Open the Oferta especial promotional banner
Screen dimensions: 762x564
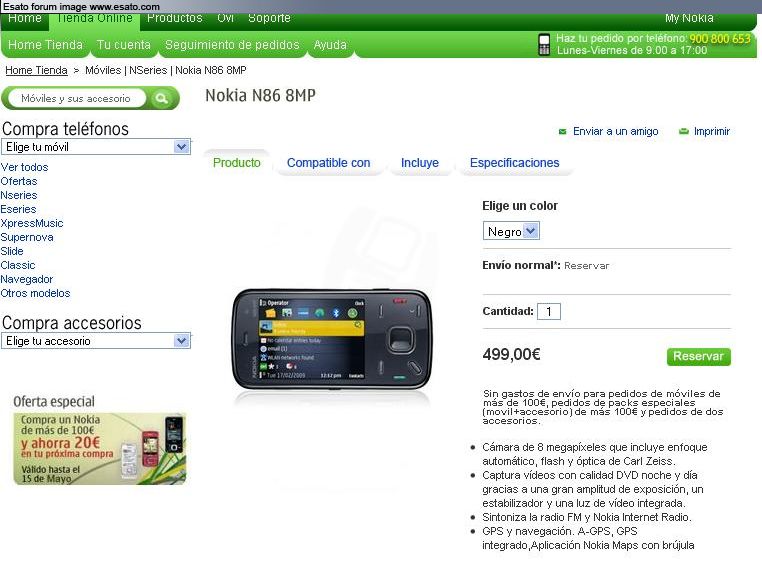100,448
